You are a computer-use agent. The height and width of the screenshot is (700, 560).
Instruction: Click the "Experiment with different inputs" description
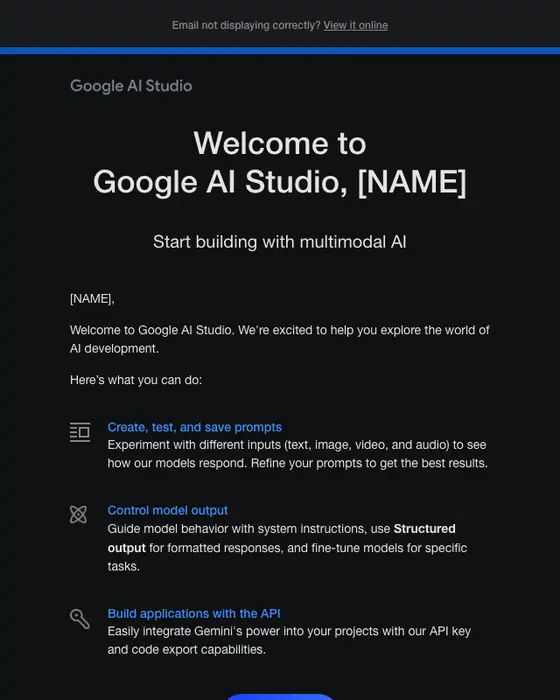pos(297,454)
